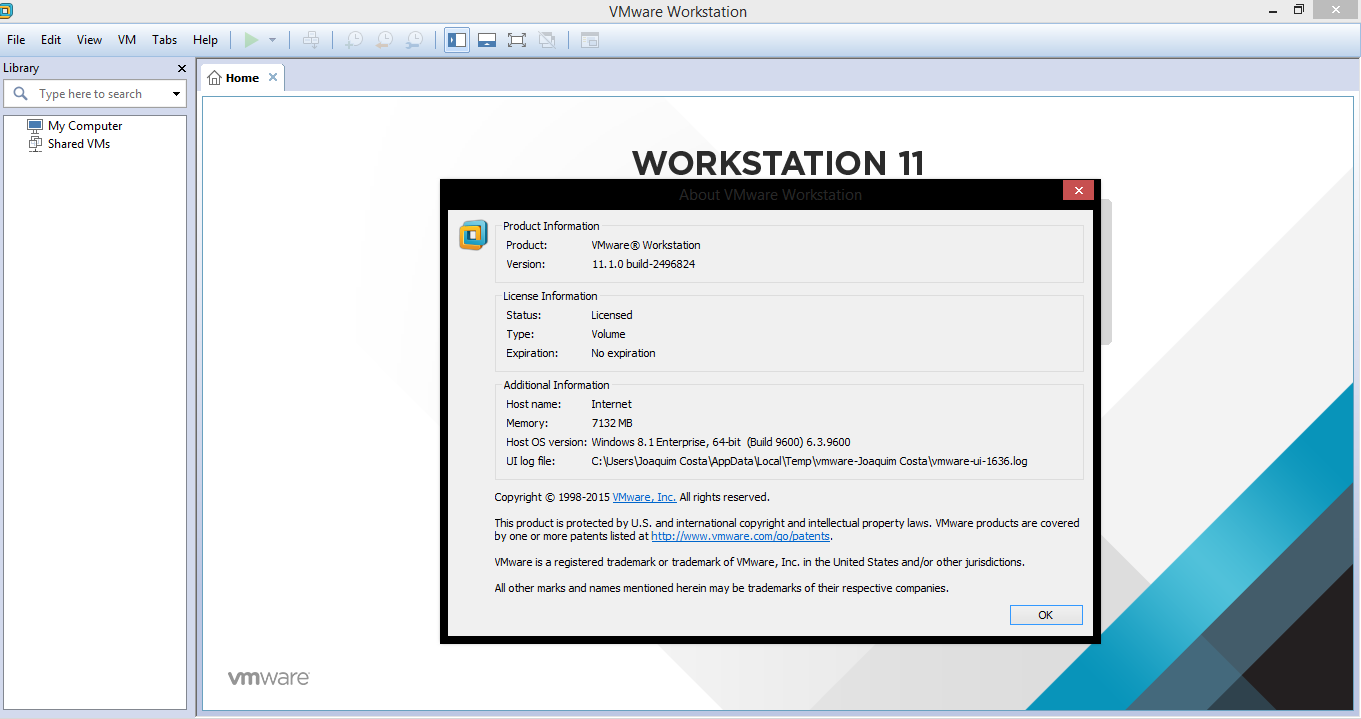This screenshot has width=1361, height=719.
Task: Click the Revert Snapshot toolbar icon
Action: point(384,40)
